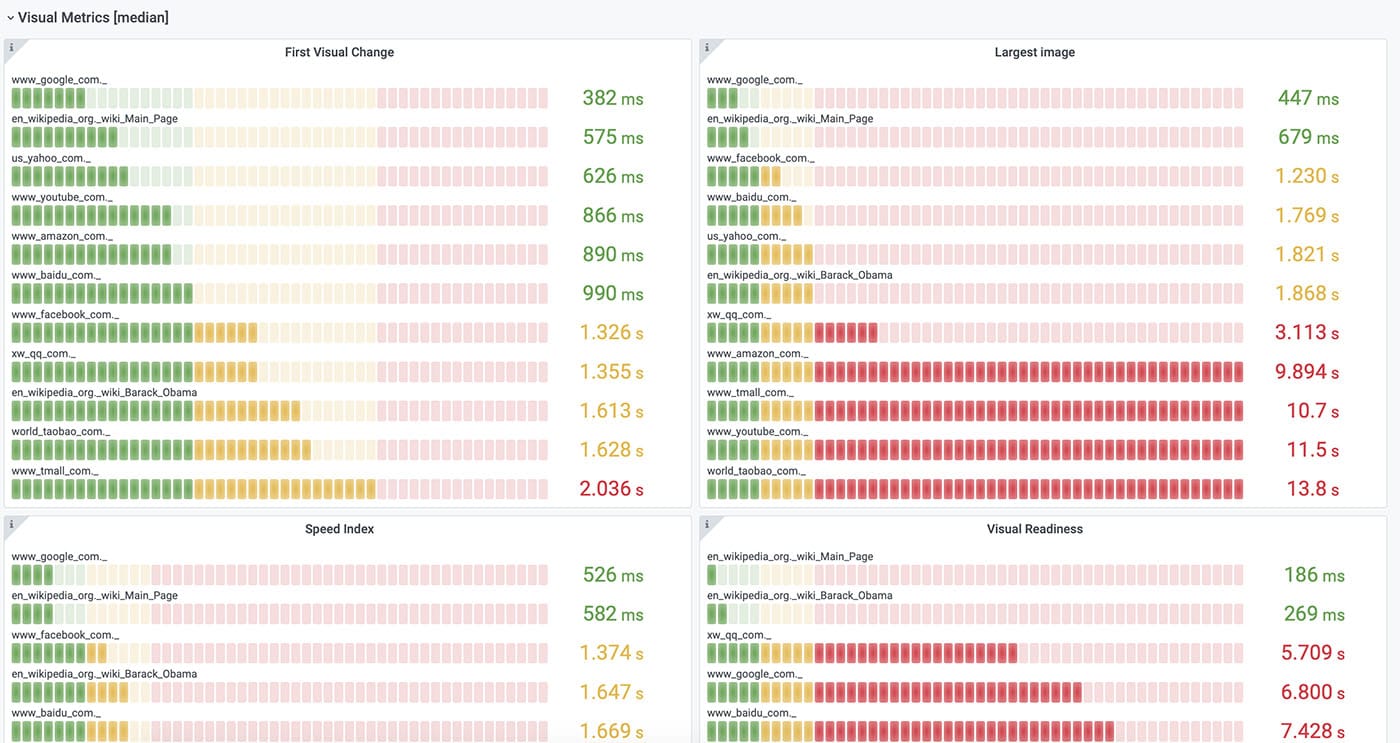Click the www_google_com bar in First Visual Change
The width and height of the screenshot is (1400, 743).
tap(279, 98)
